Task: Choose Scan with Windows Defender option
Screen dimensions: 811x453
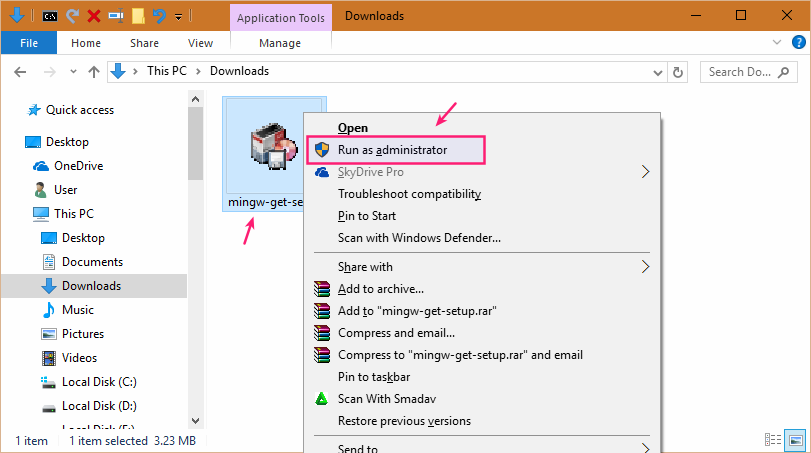Action: click(x=419, y=238)
